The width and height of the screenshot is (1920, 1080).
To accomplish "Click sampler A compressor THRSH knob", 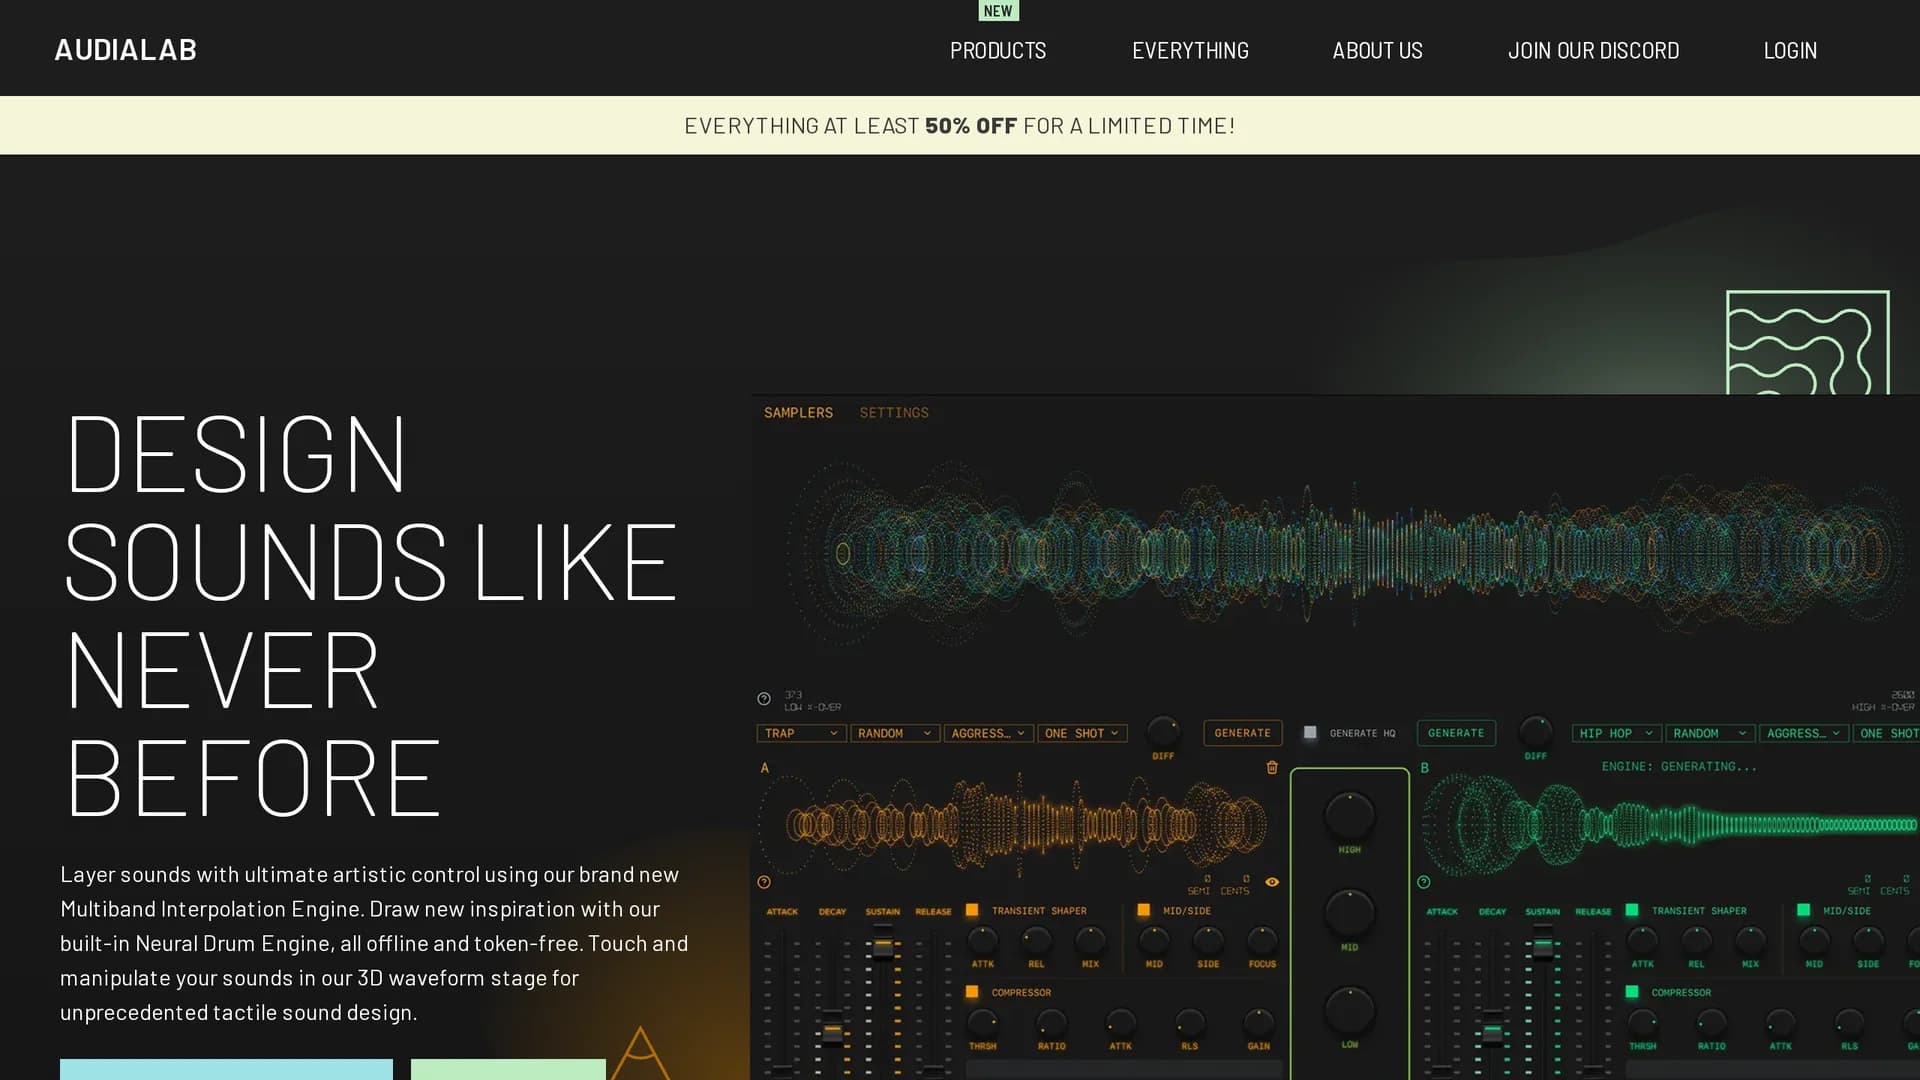I will point(983,1022).
